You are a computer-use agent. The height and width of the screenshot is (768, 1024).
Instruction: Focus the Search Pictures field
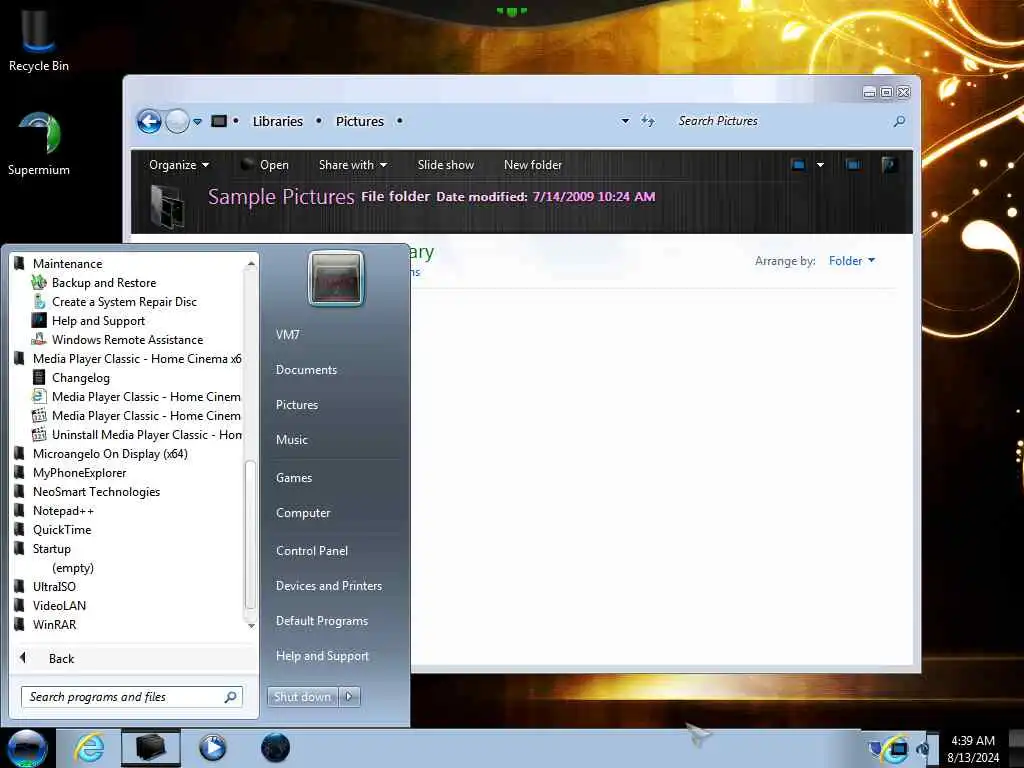tap(780, 121)
